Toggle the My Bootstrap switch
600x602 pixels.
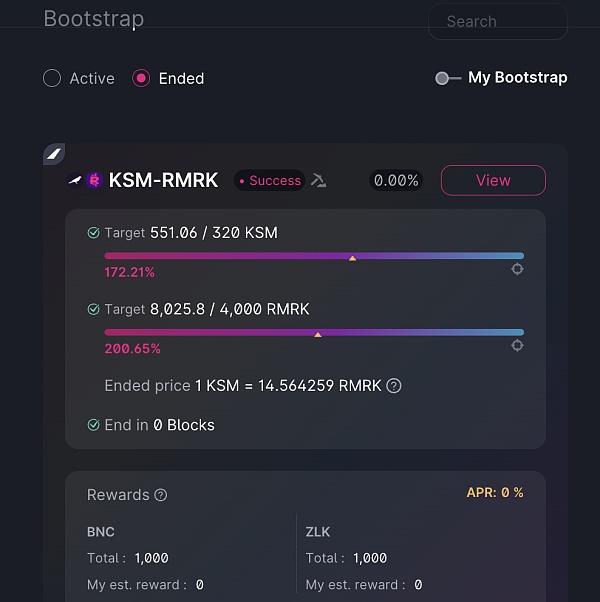click(x=448, y=78)
